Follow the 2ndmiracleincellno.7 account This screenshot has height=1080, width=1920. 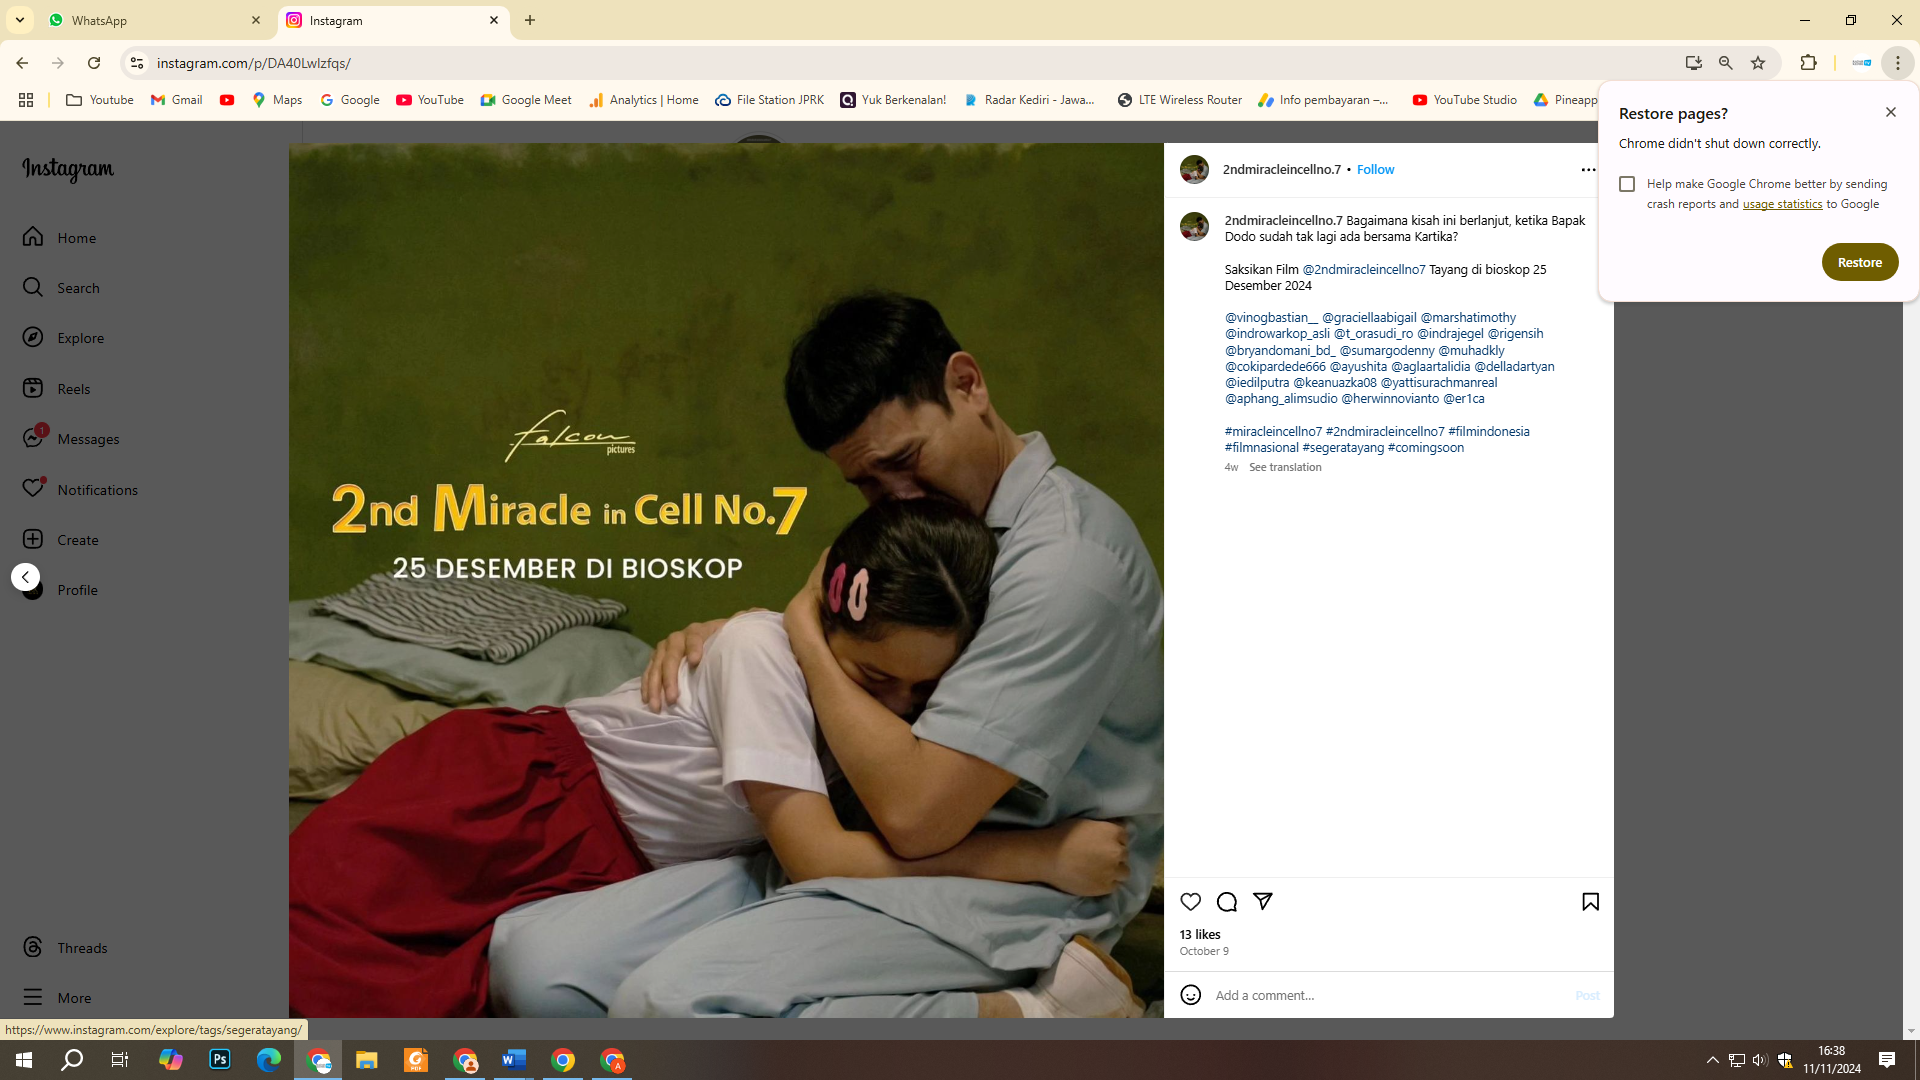coord(1375,170)
